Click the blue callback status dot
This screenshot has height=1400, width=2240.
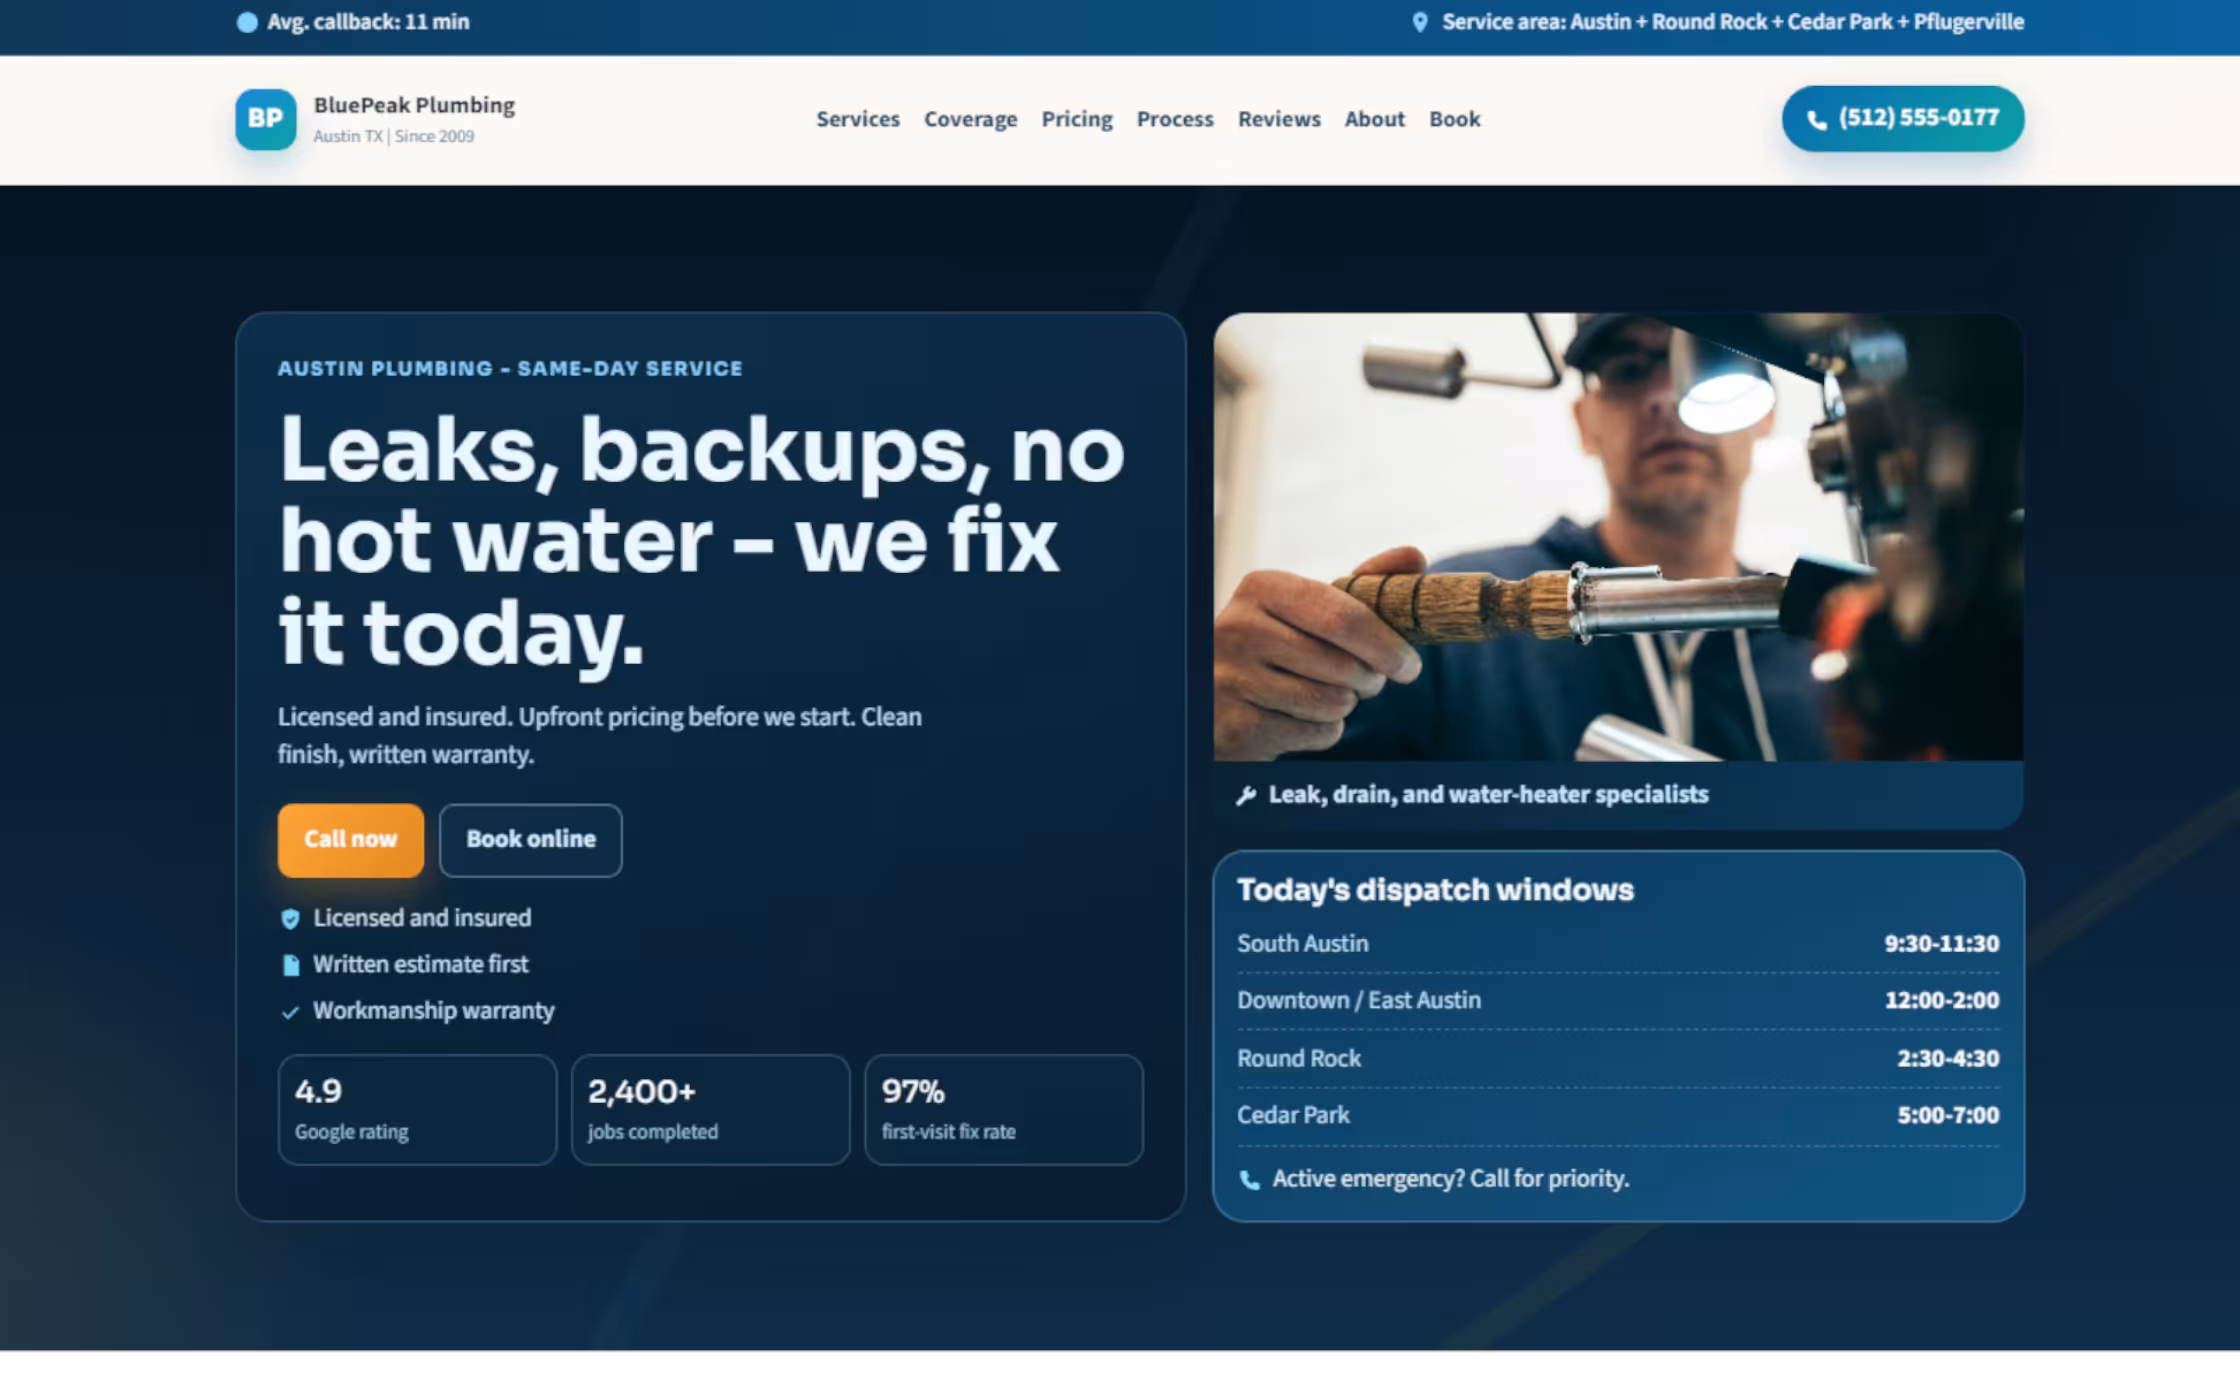247,22
